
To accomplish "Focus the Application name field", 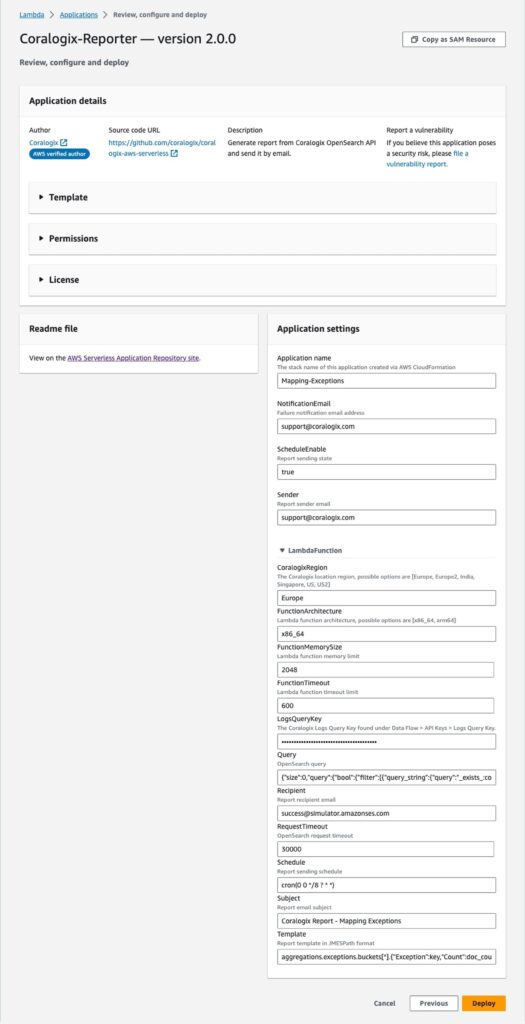I will (x=386, y=381).
